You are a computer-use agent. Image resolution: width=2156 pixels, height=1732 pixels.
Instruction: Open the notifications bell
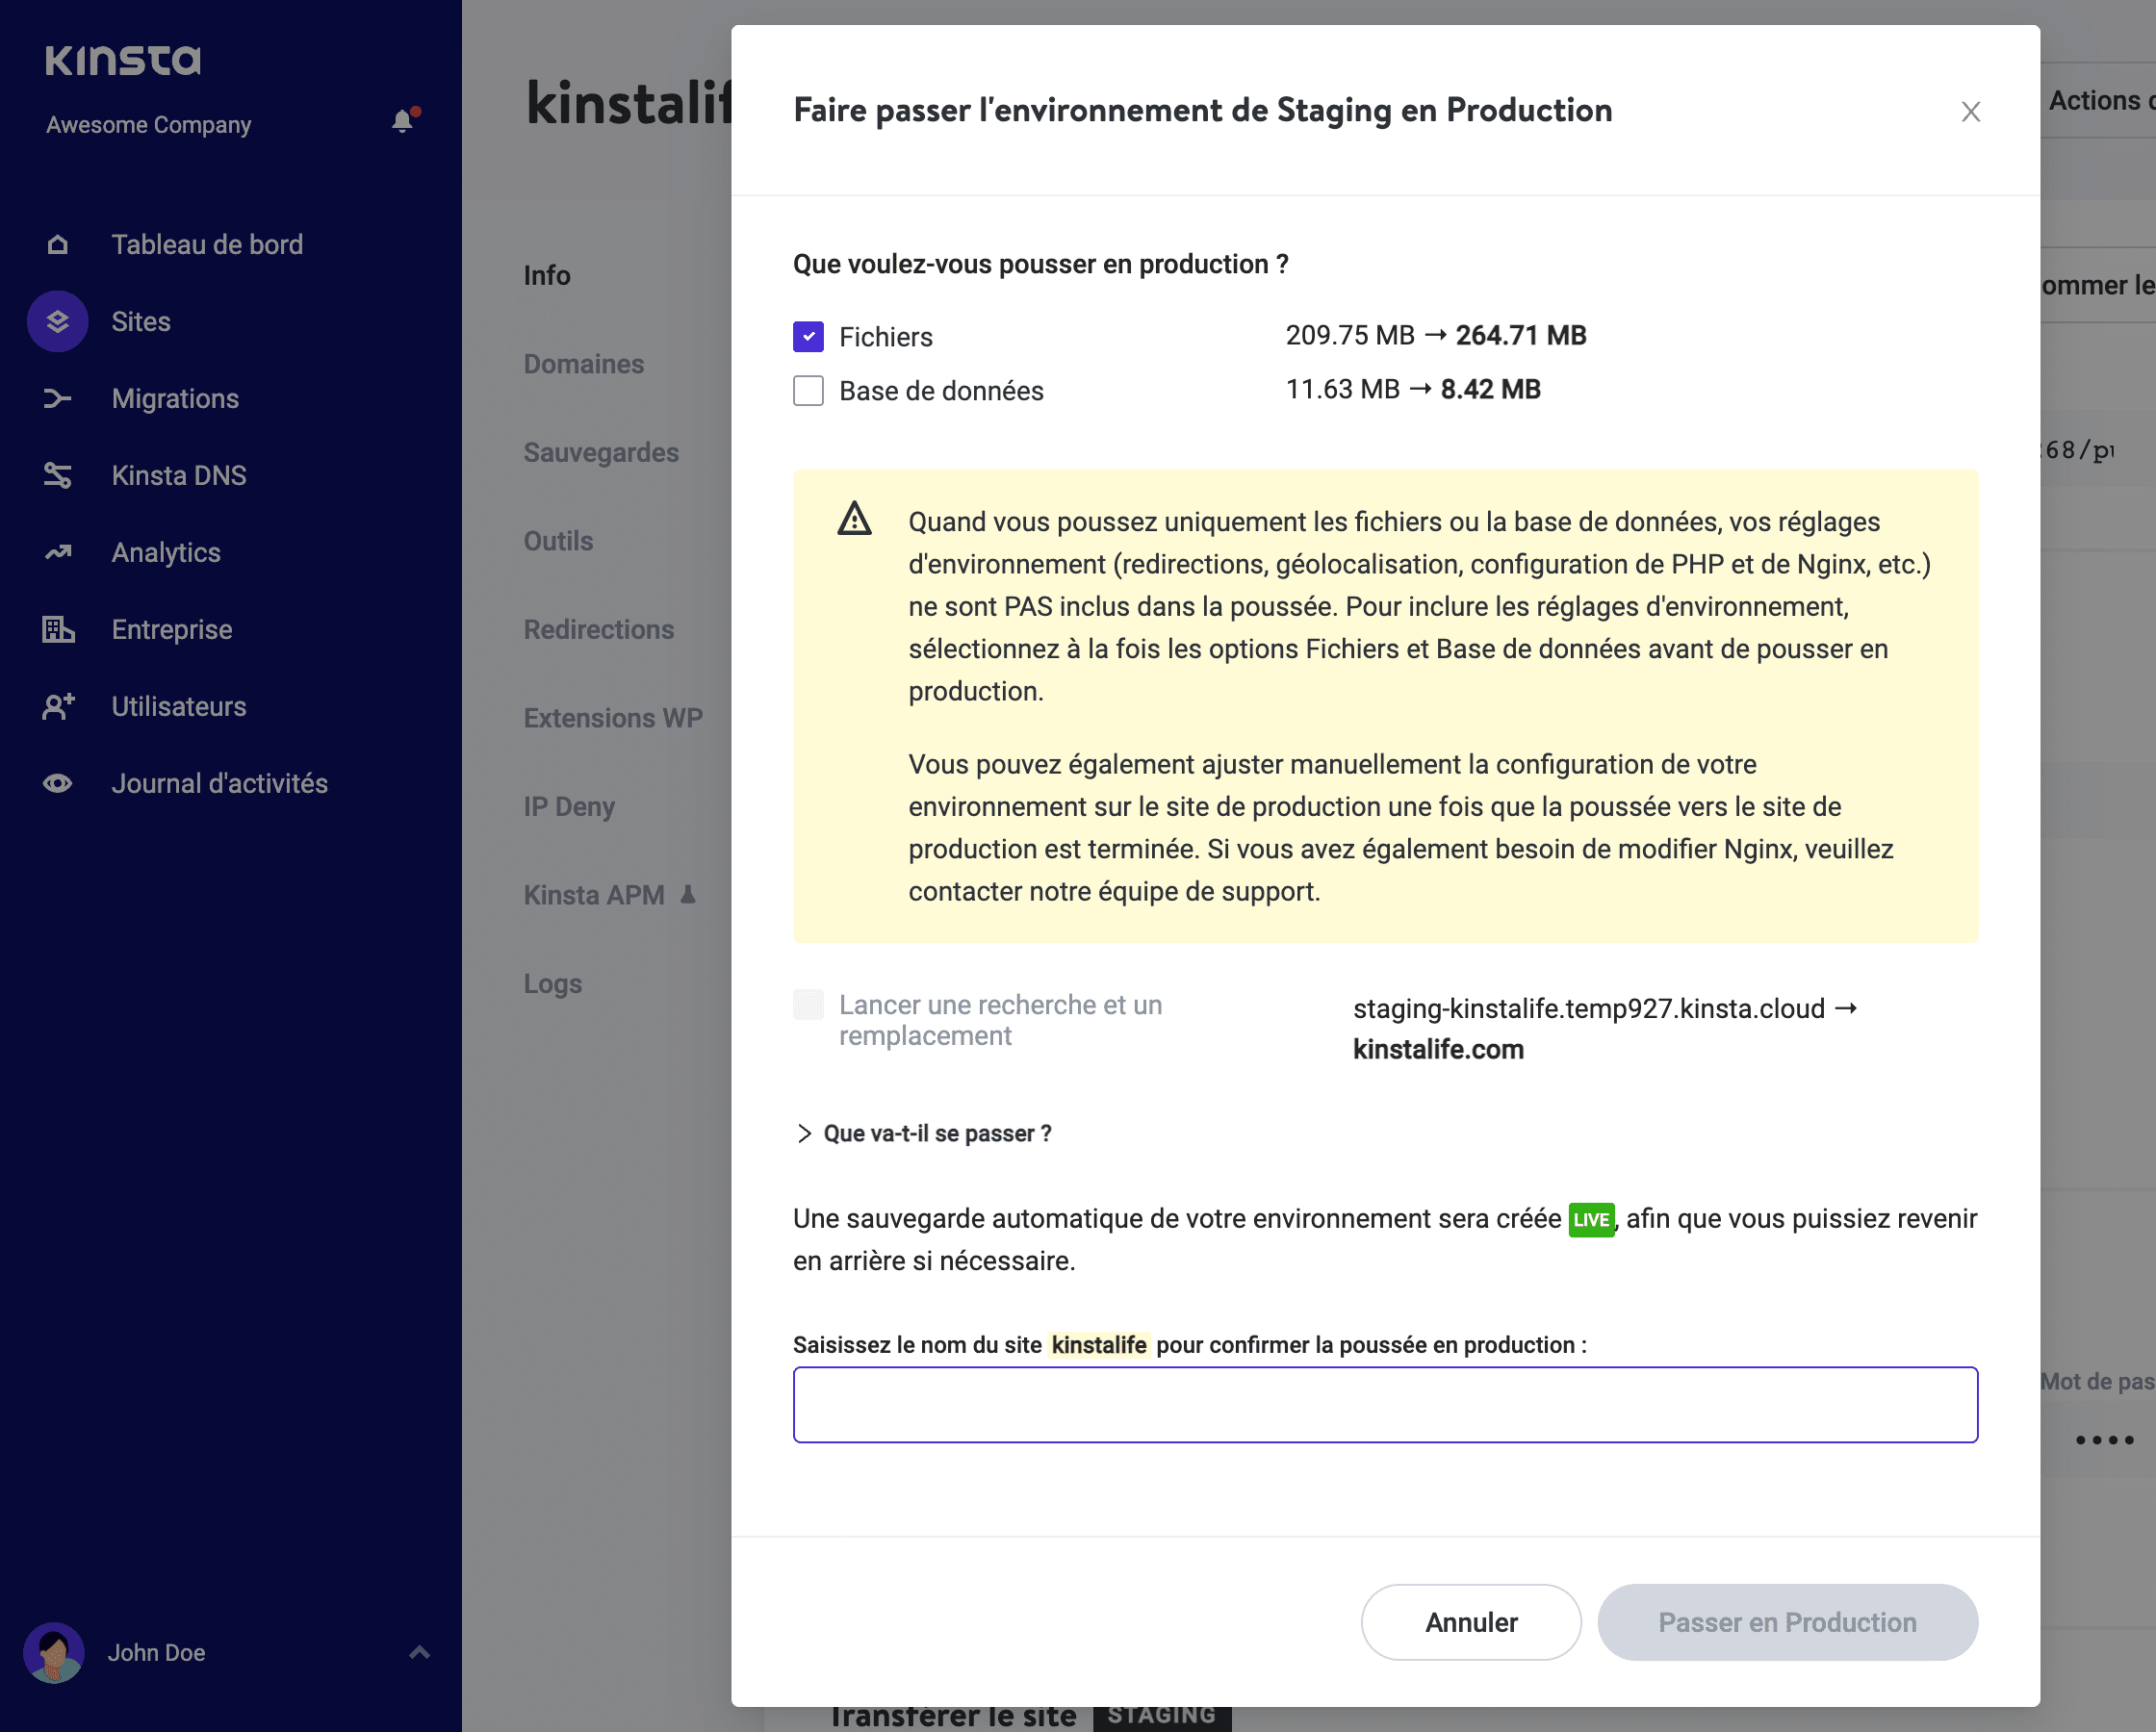[x=403, y=120]
